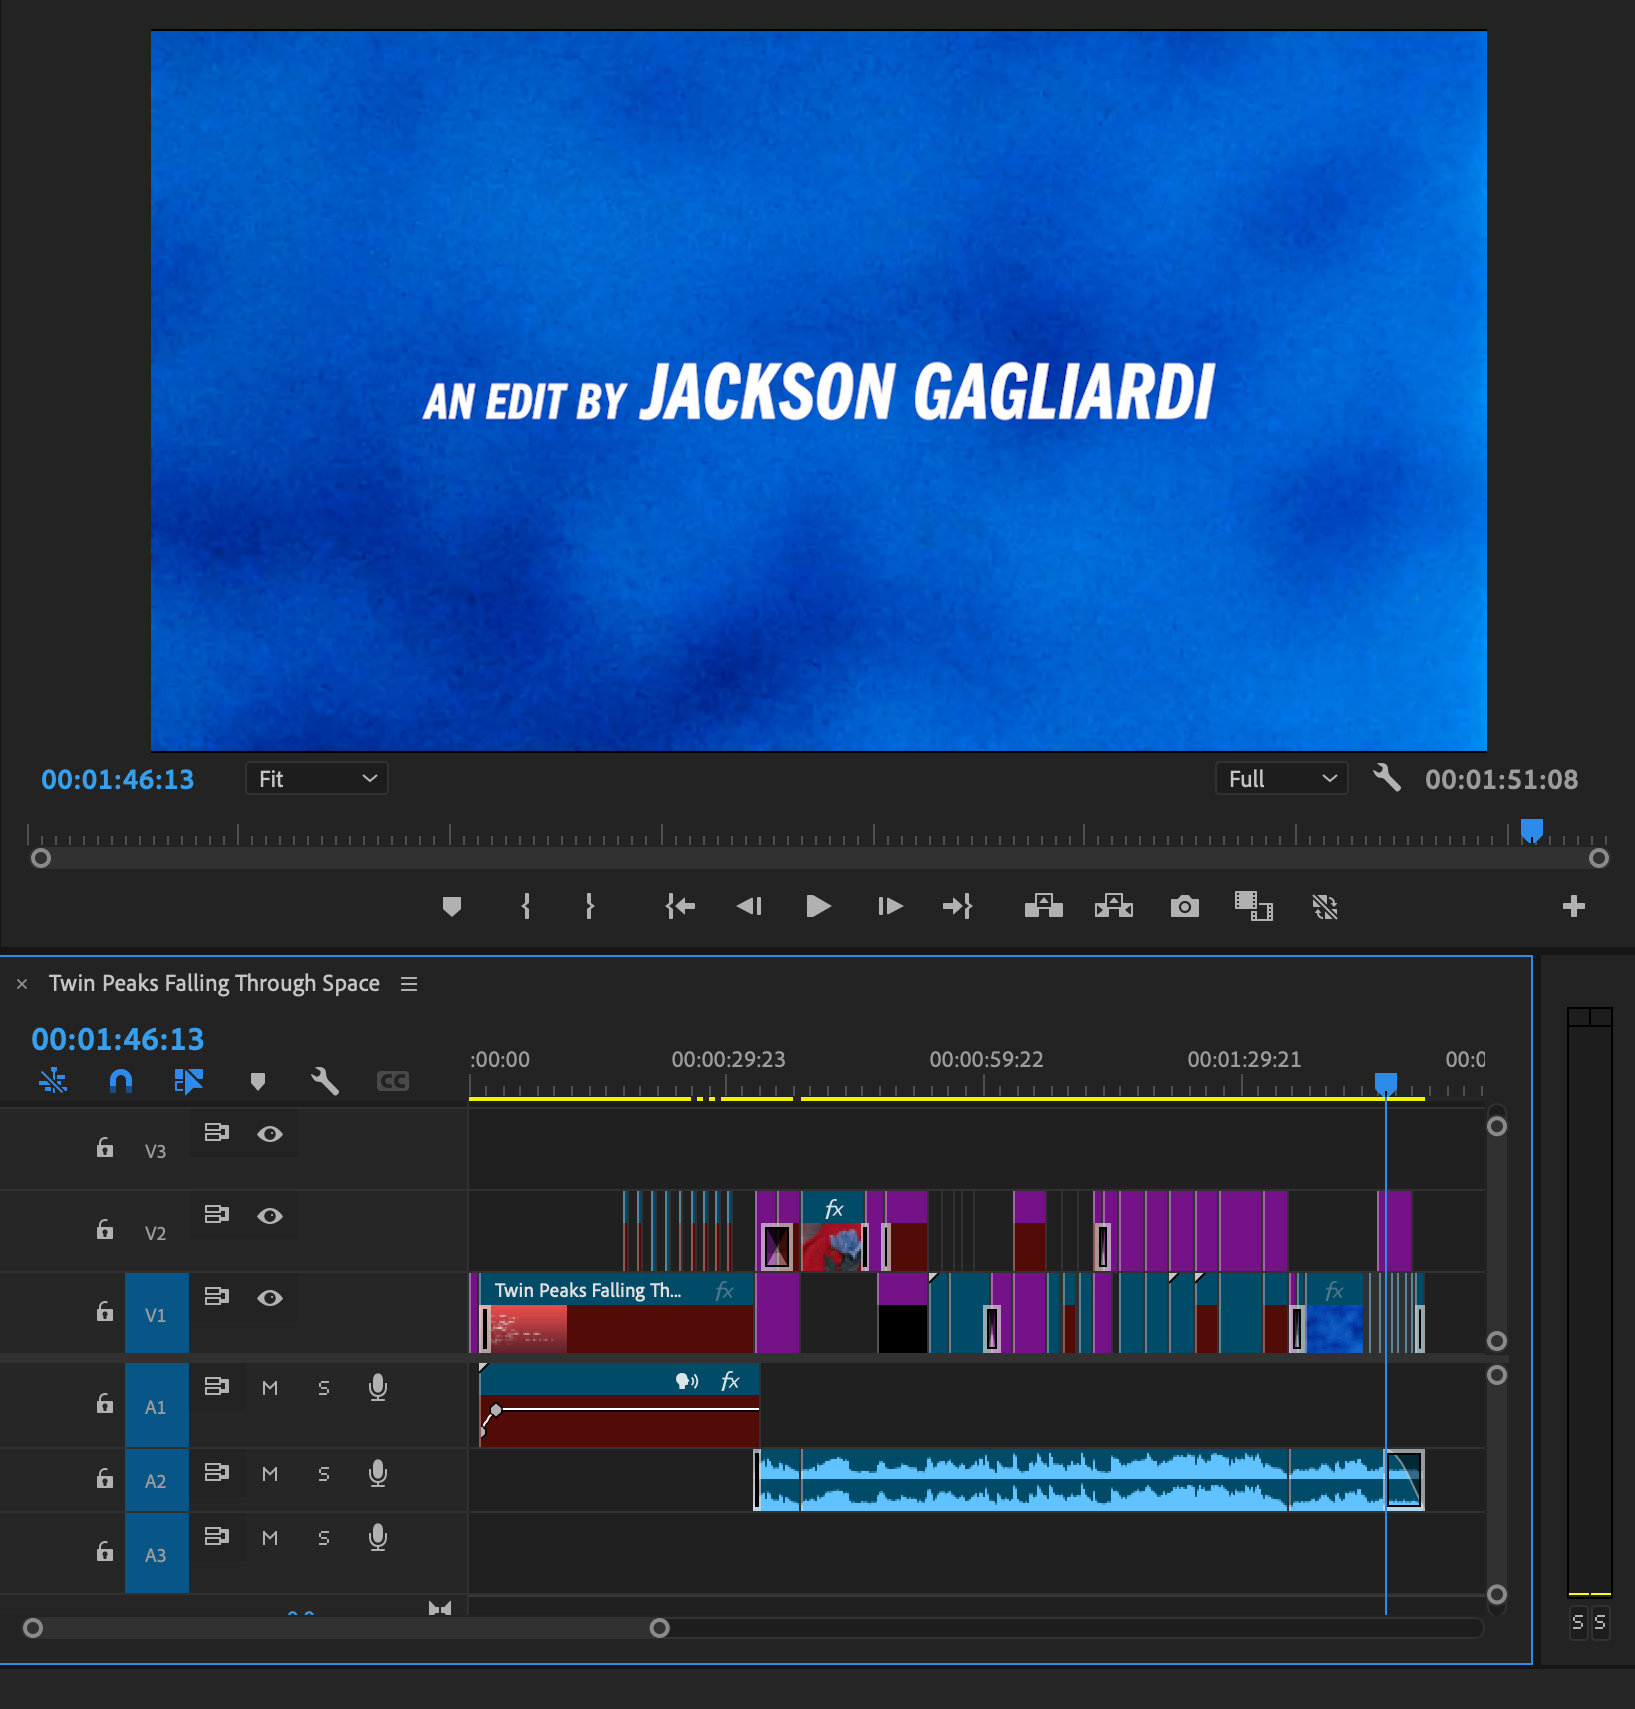The image size is (1635, 1709).
Task: Toggle A3 track targeting button
Action: (x=156, y=1553)
